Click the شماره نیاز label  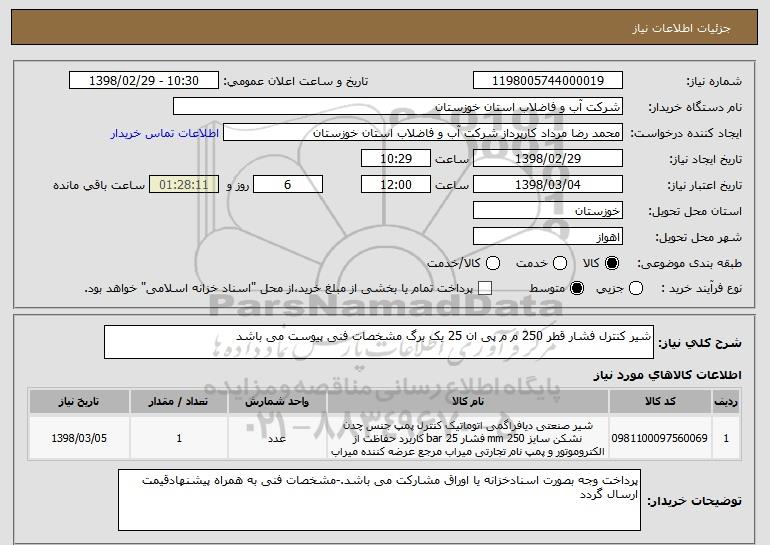pos(714,81)
